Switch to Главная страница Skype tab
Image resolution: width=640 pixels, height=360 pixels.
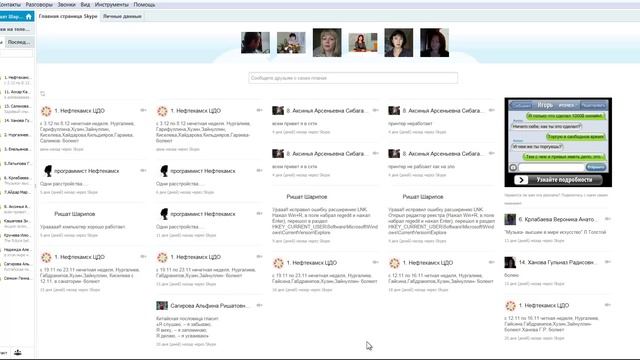point(68,16)
